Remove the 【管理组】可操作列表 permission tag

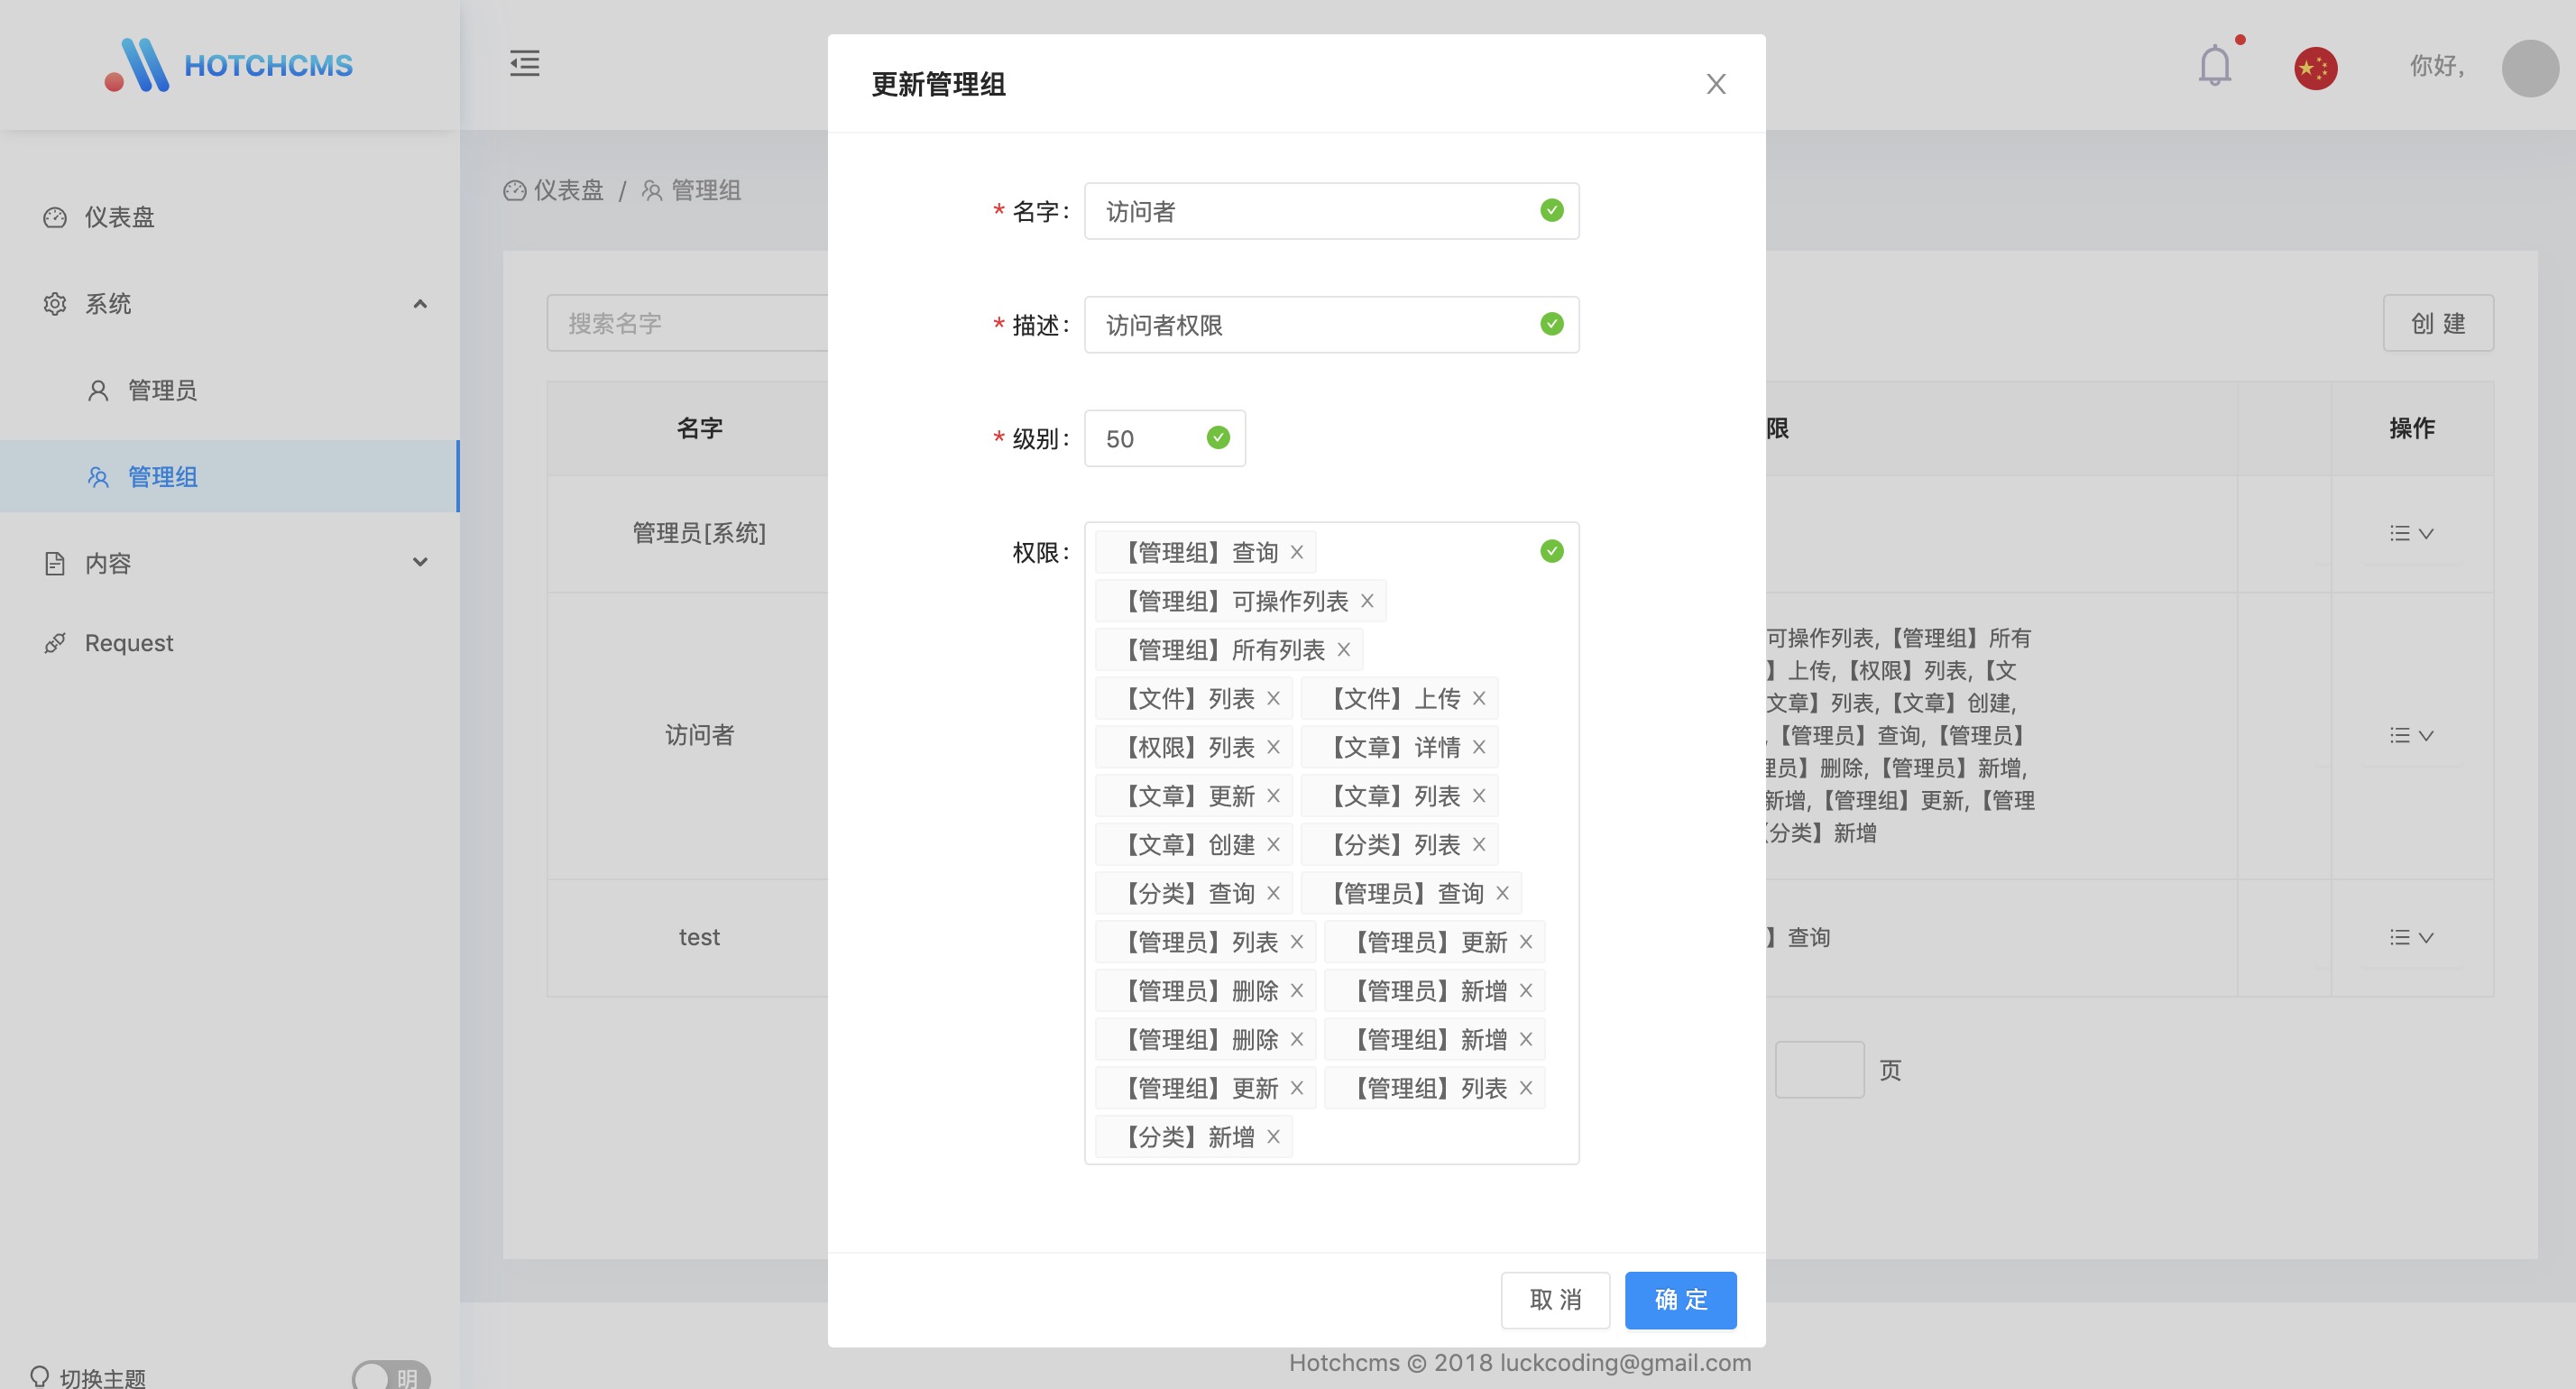point(1367,601)
